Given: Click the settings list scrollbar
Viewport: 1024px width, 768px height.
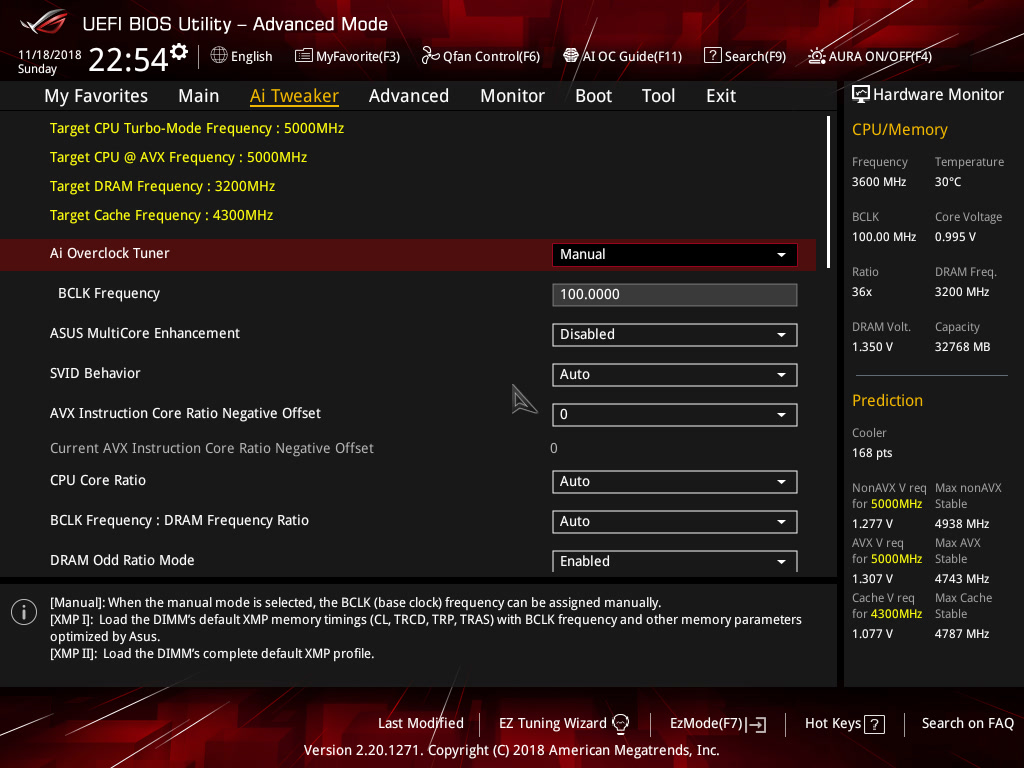Looking at the screenshot, I should coord(828,192).
